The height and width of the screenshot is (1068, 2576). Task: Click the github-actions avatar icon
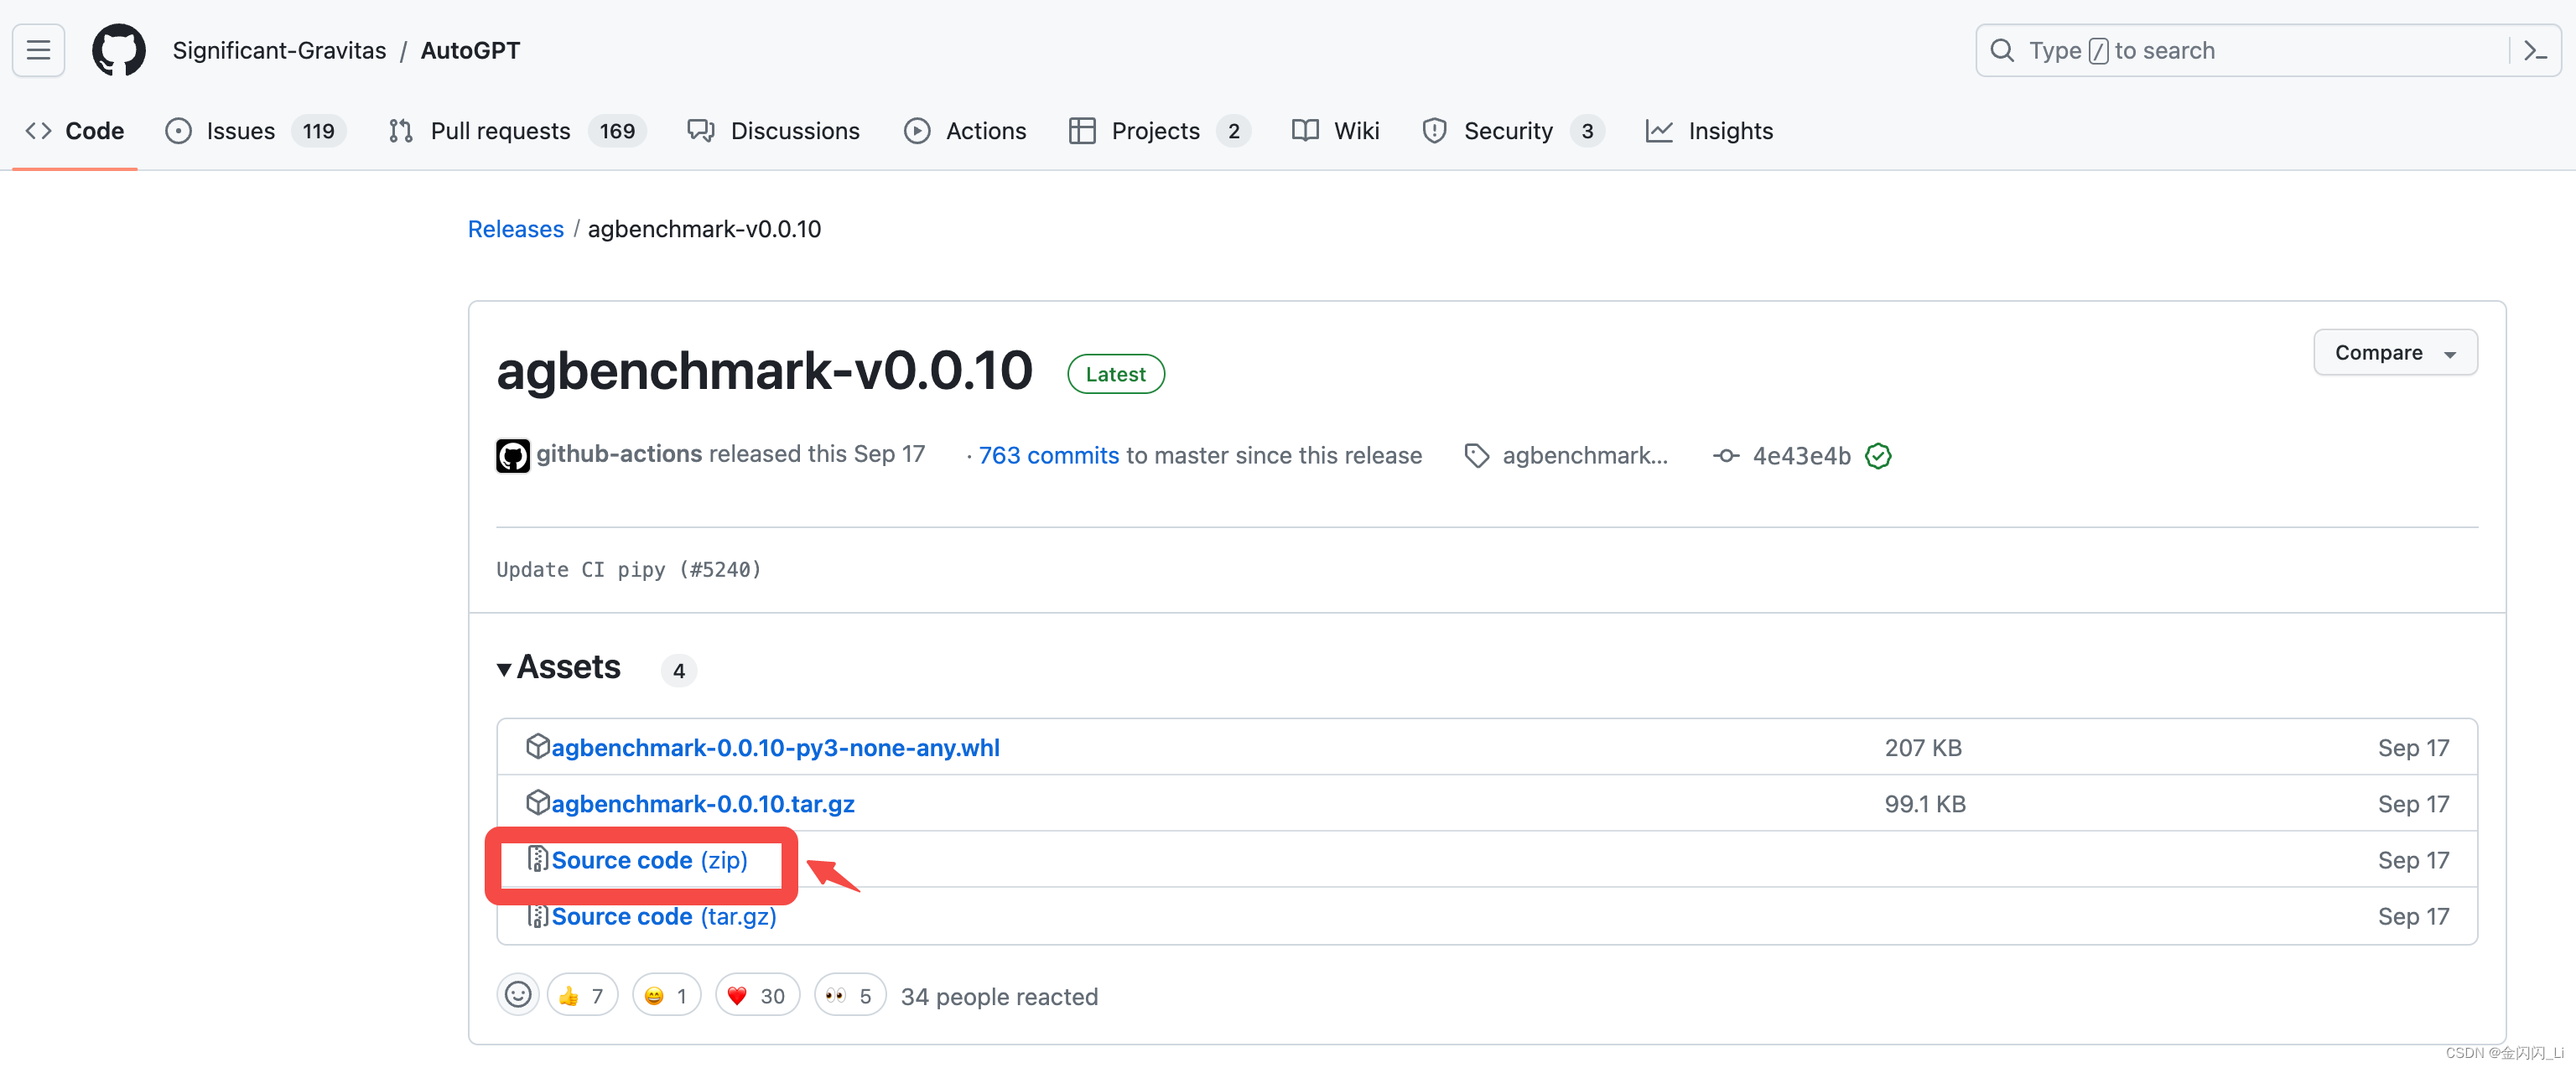(513, 456)
